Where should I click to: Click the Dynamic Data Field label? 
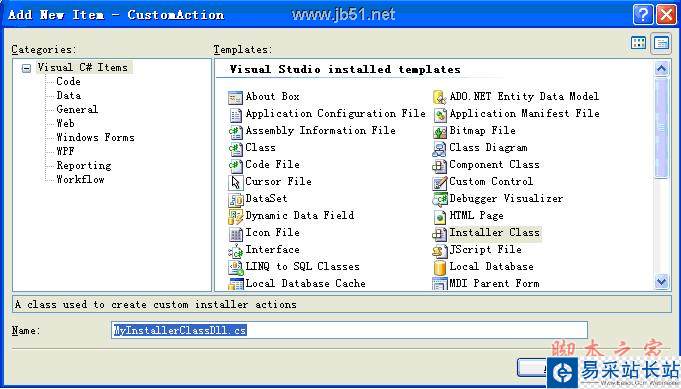pos(300,215)
